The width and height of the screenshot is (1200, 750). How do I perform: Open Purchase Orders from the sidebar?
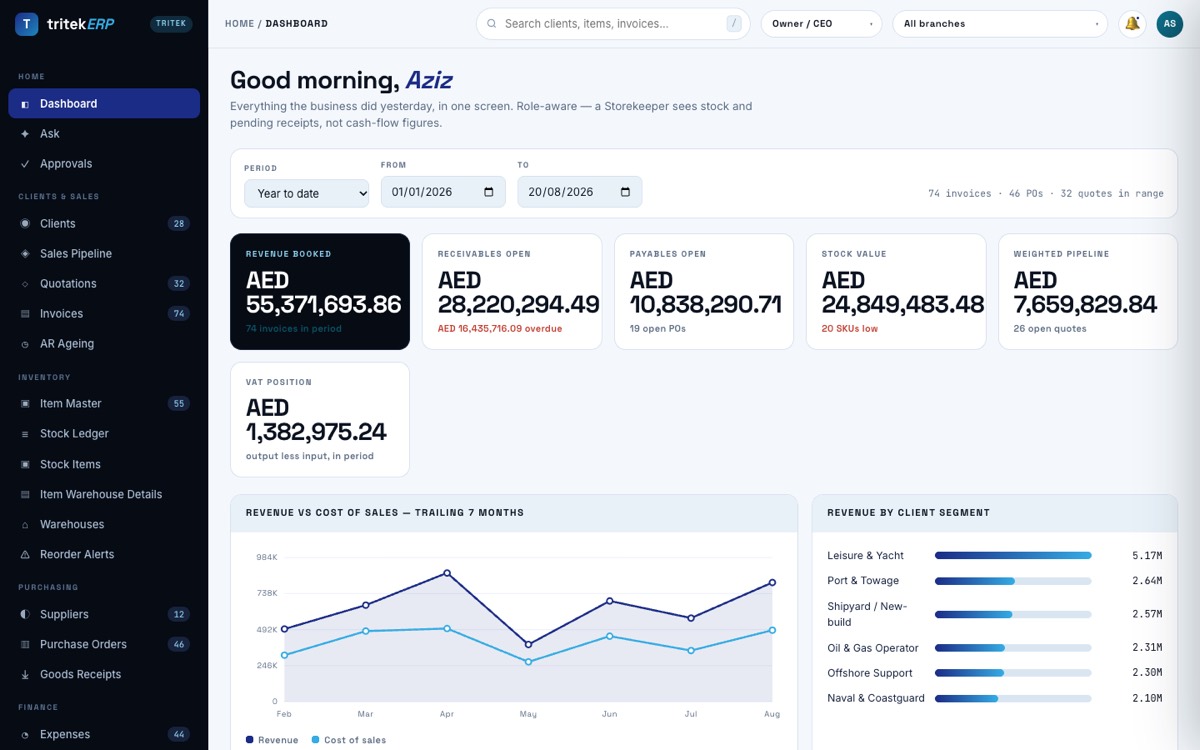coord(104,645)
